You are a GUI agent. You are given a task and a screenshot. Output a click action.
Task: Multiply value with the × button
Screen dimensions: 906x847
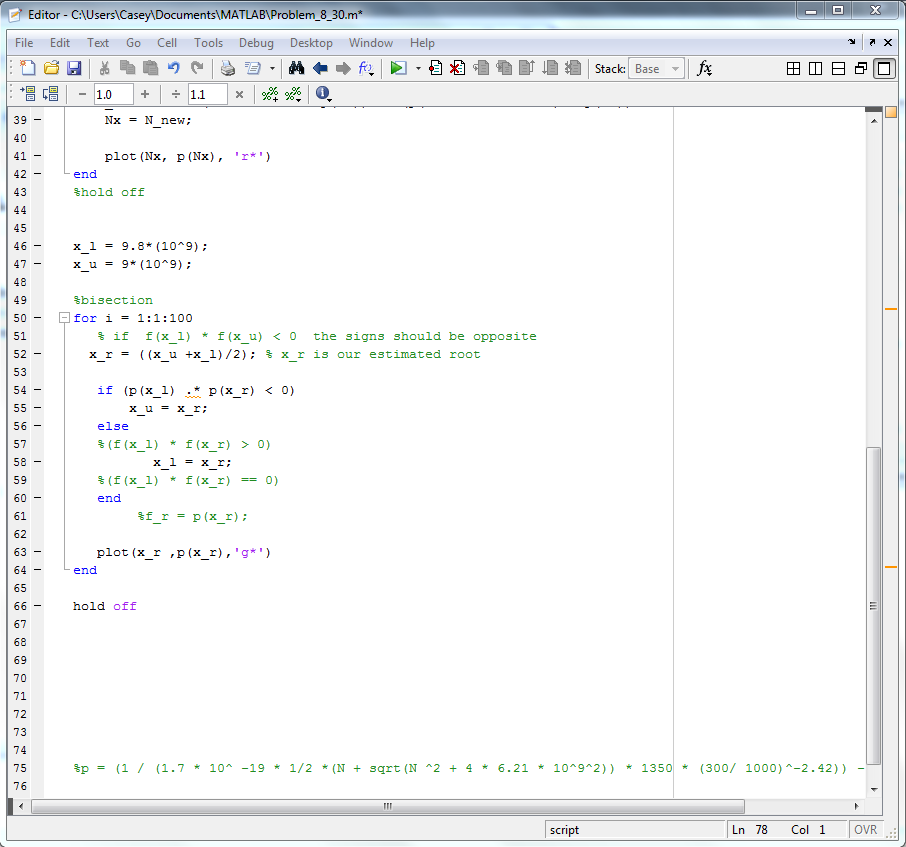click(x=239, y=94)
